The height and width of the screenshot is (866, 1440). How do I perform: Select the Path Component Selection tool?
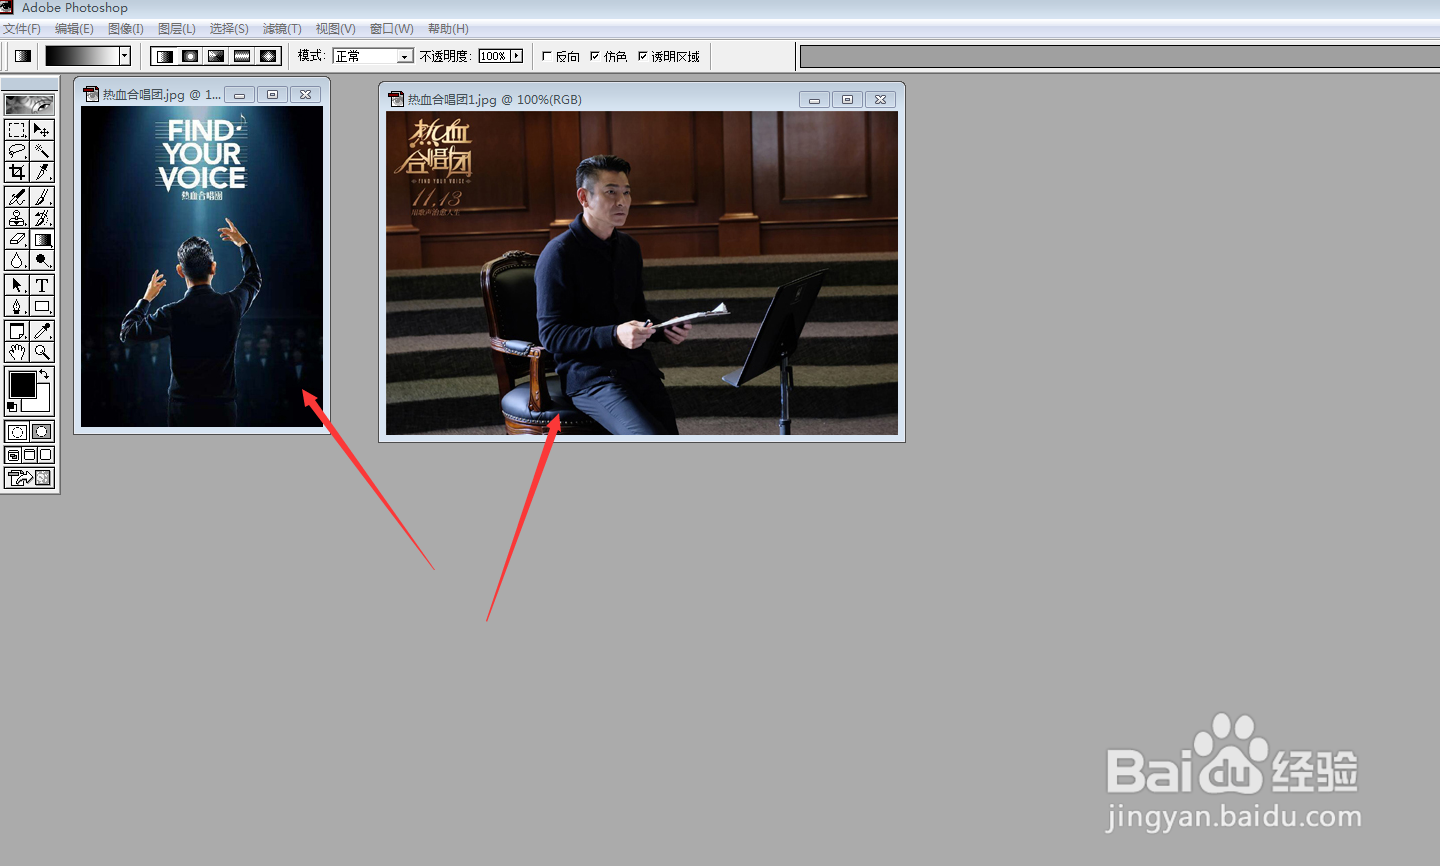(x=17, y=285)
